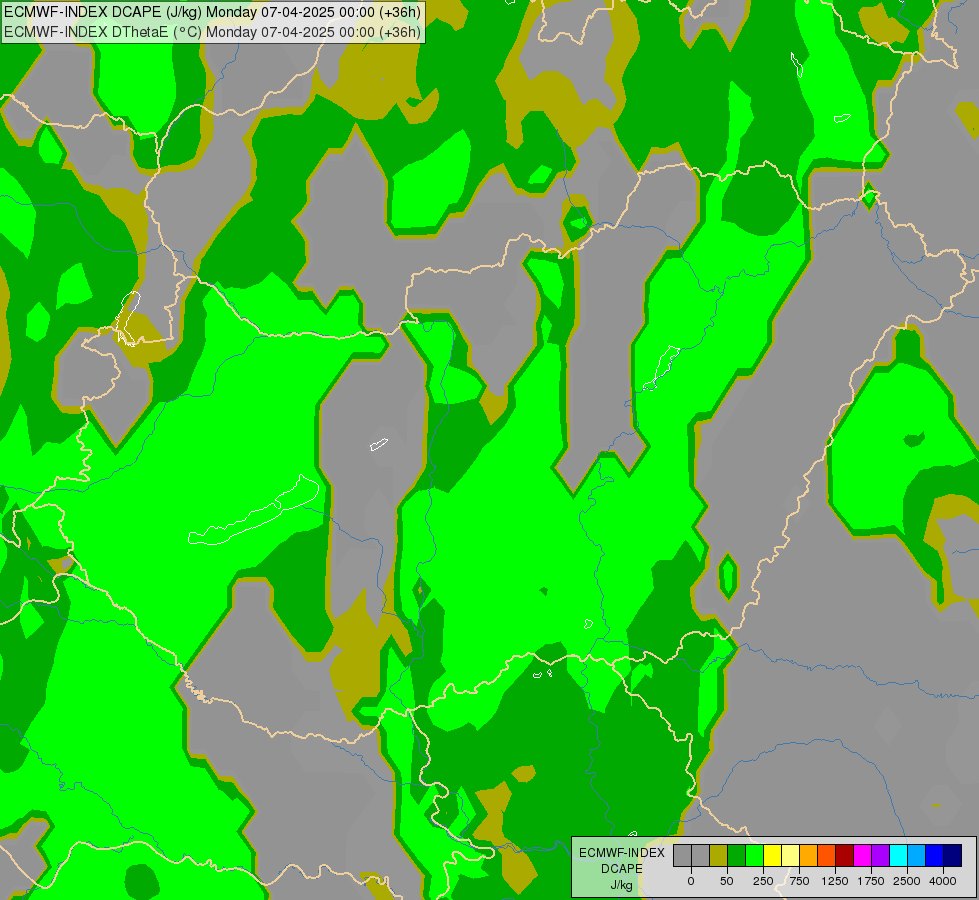Viewport: 979px width, 900px height.
Task: Click the legend value 2500
Action: pos(907,881)
